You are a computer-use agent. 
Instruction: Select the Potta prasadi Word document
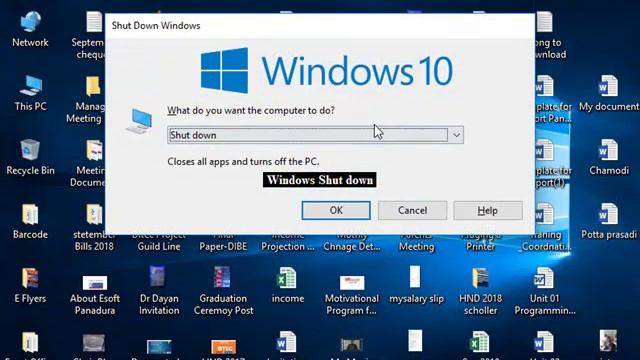click(609, 222)
